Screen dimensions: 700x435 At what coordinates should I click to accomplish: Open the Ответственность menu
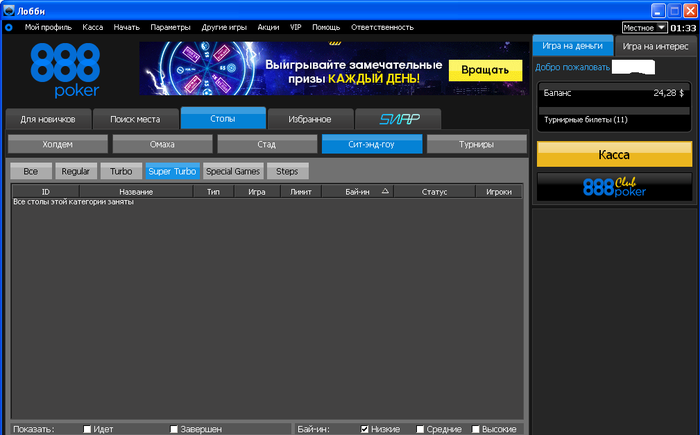(382, 27)
